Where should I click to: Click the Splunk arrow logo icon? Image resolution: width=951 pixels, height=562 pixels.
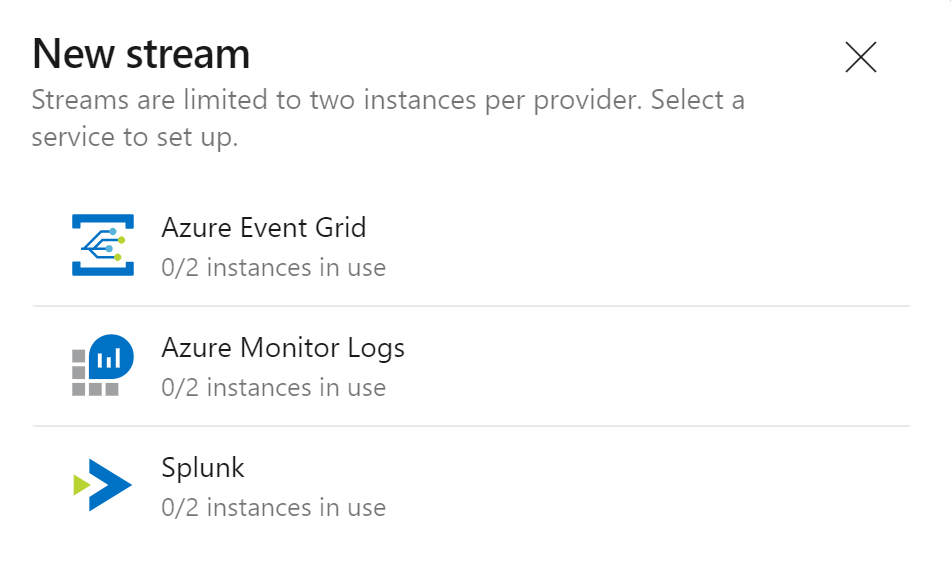click(x=103, y=485)
